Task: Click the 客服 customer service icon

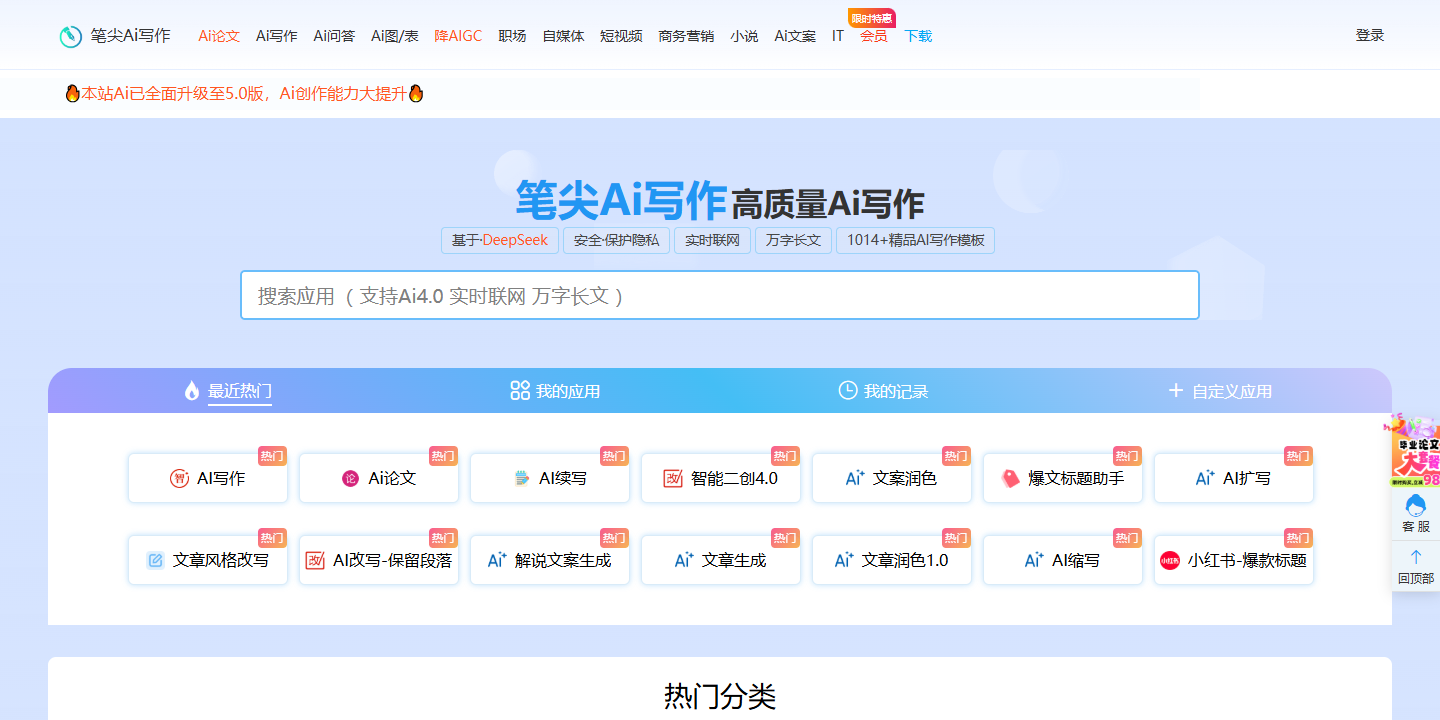Action: point(1416,505)
